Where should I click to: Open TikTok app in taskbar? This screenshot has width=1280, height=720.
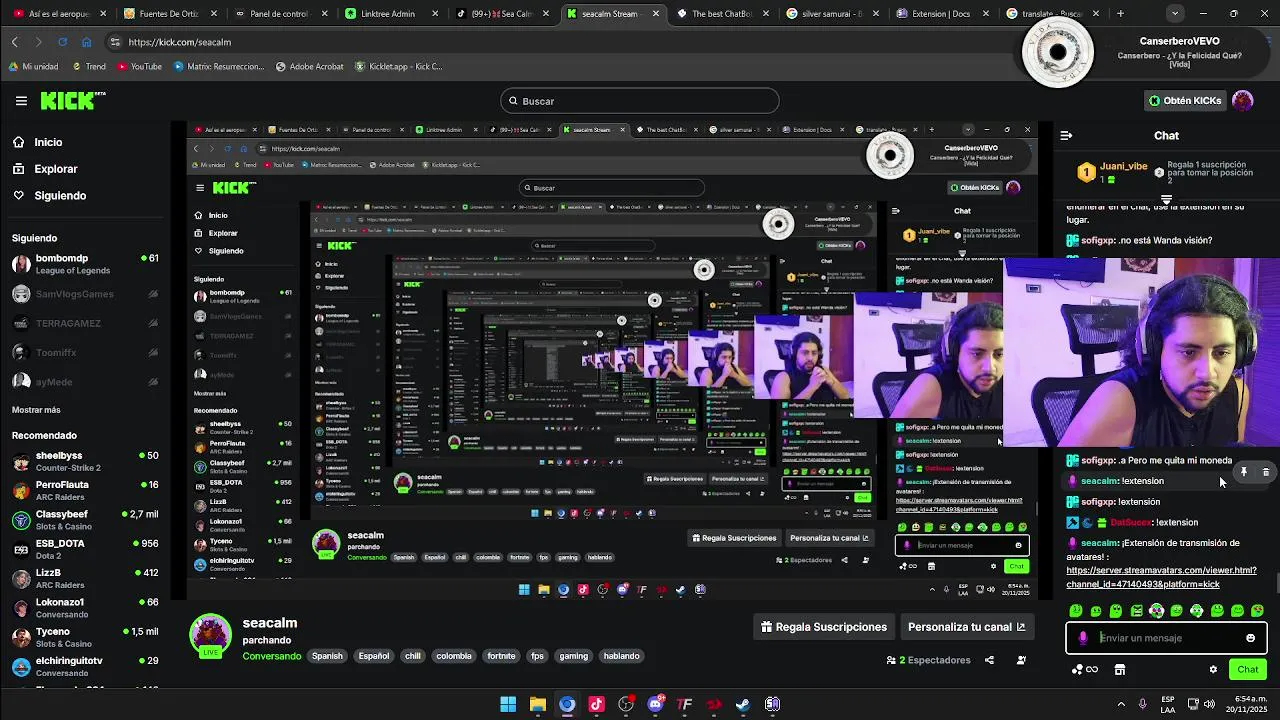(x=596, y=704)
